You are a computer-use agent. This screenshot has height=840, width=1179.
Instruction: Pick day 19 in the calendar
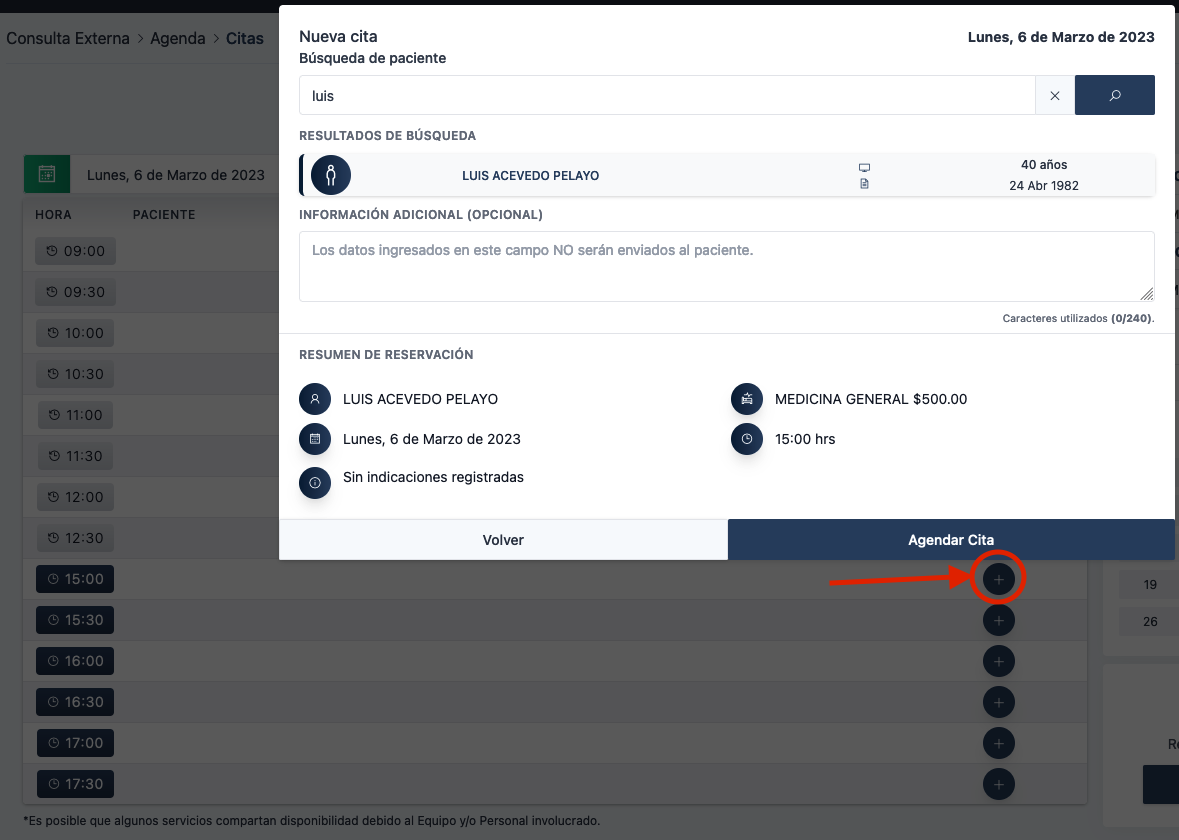(x=1150, y=585)
